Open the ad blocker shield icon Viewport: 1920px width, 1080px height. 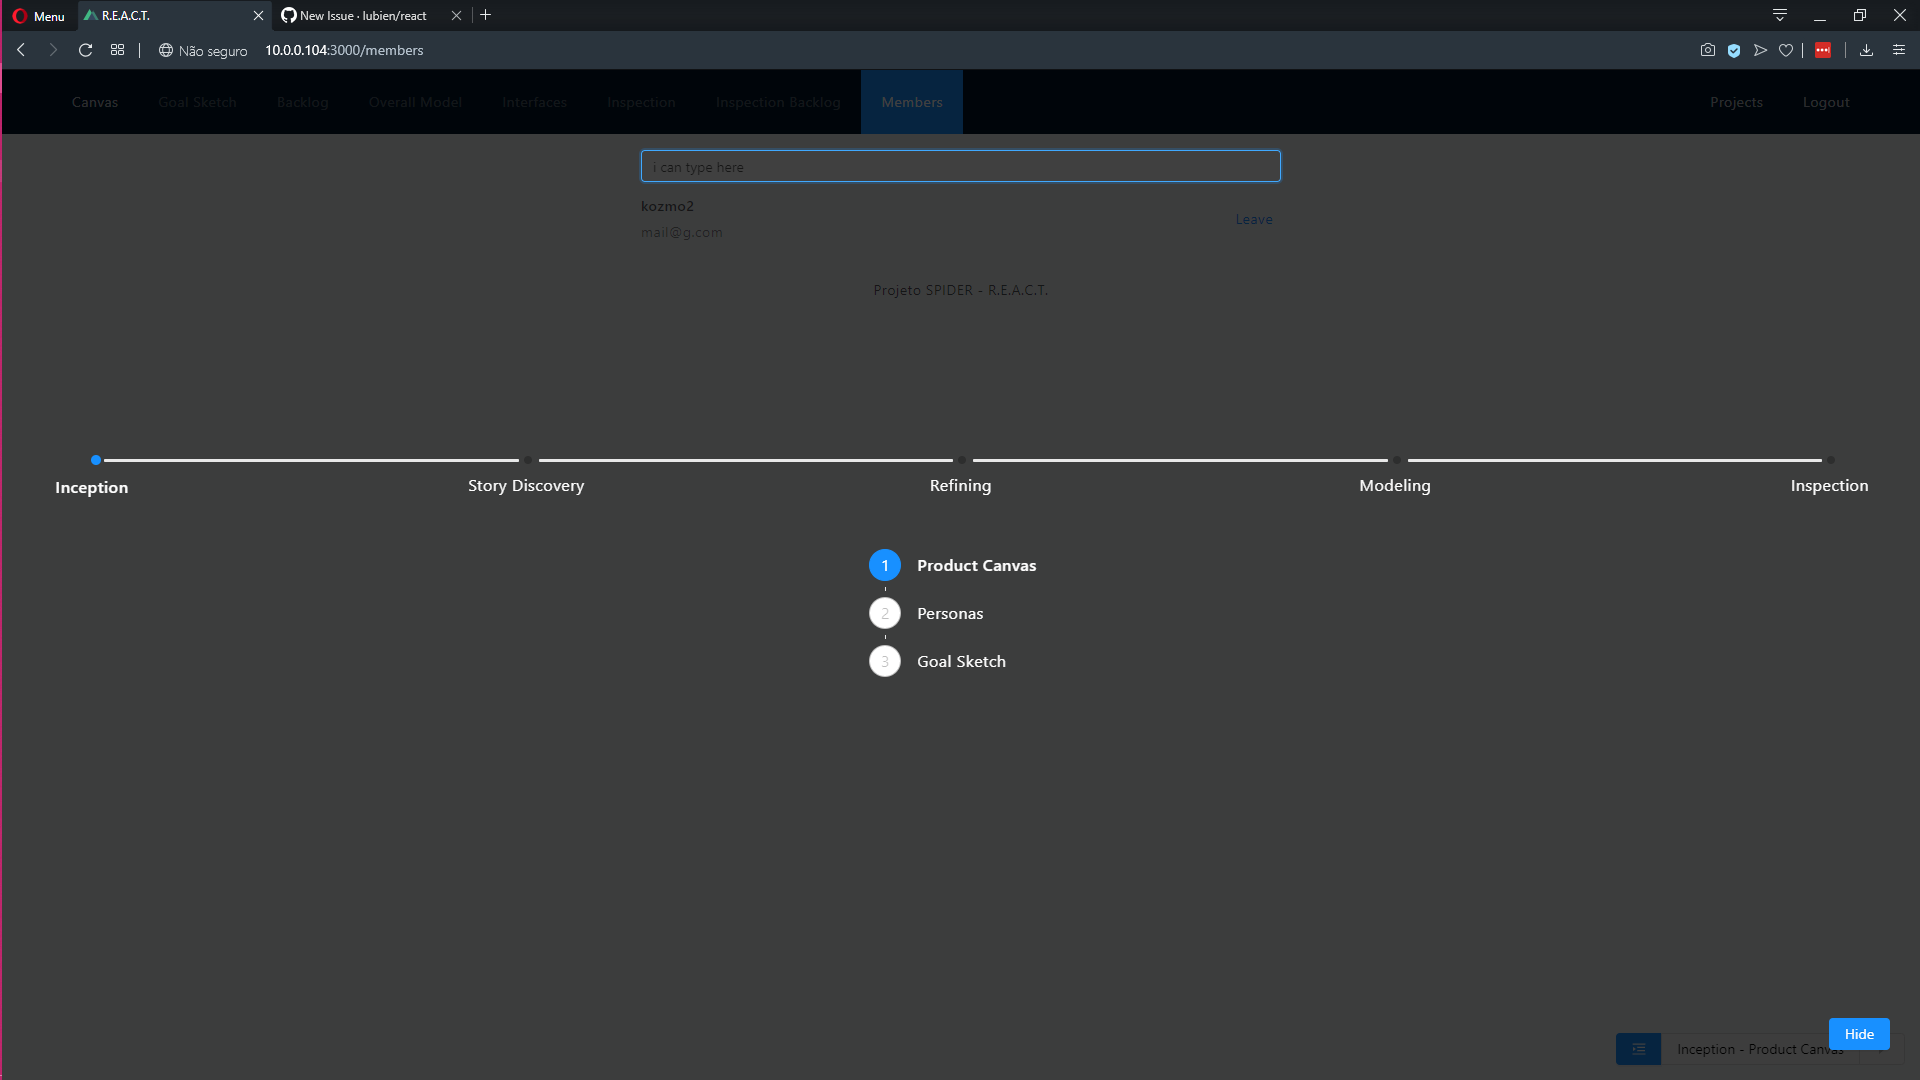pos(1734,50)
